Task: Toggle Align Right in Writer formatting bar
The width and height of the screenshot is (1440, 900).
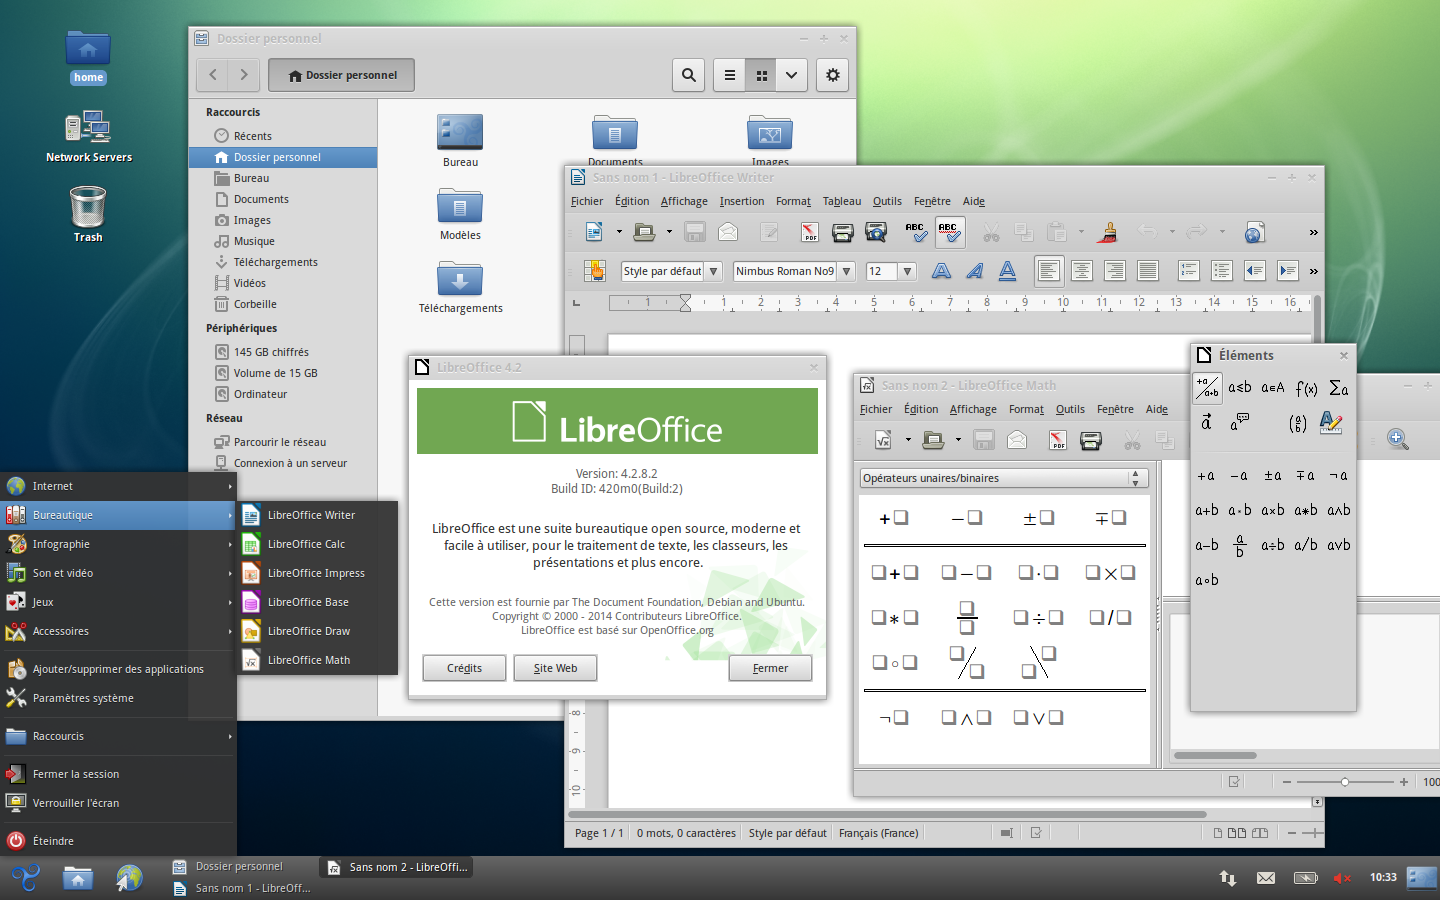Action: tap(1114, 271)
